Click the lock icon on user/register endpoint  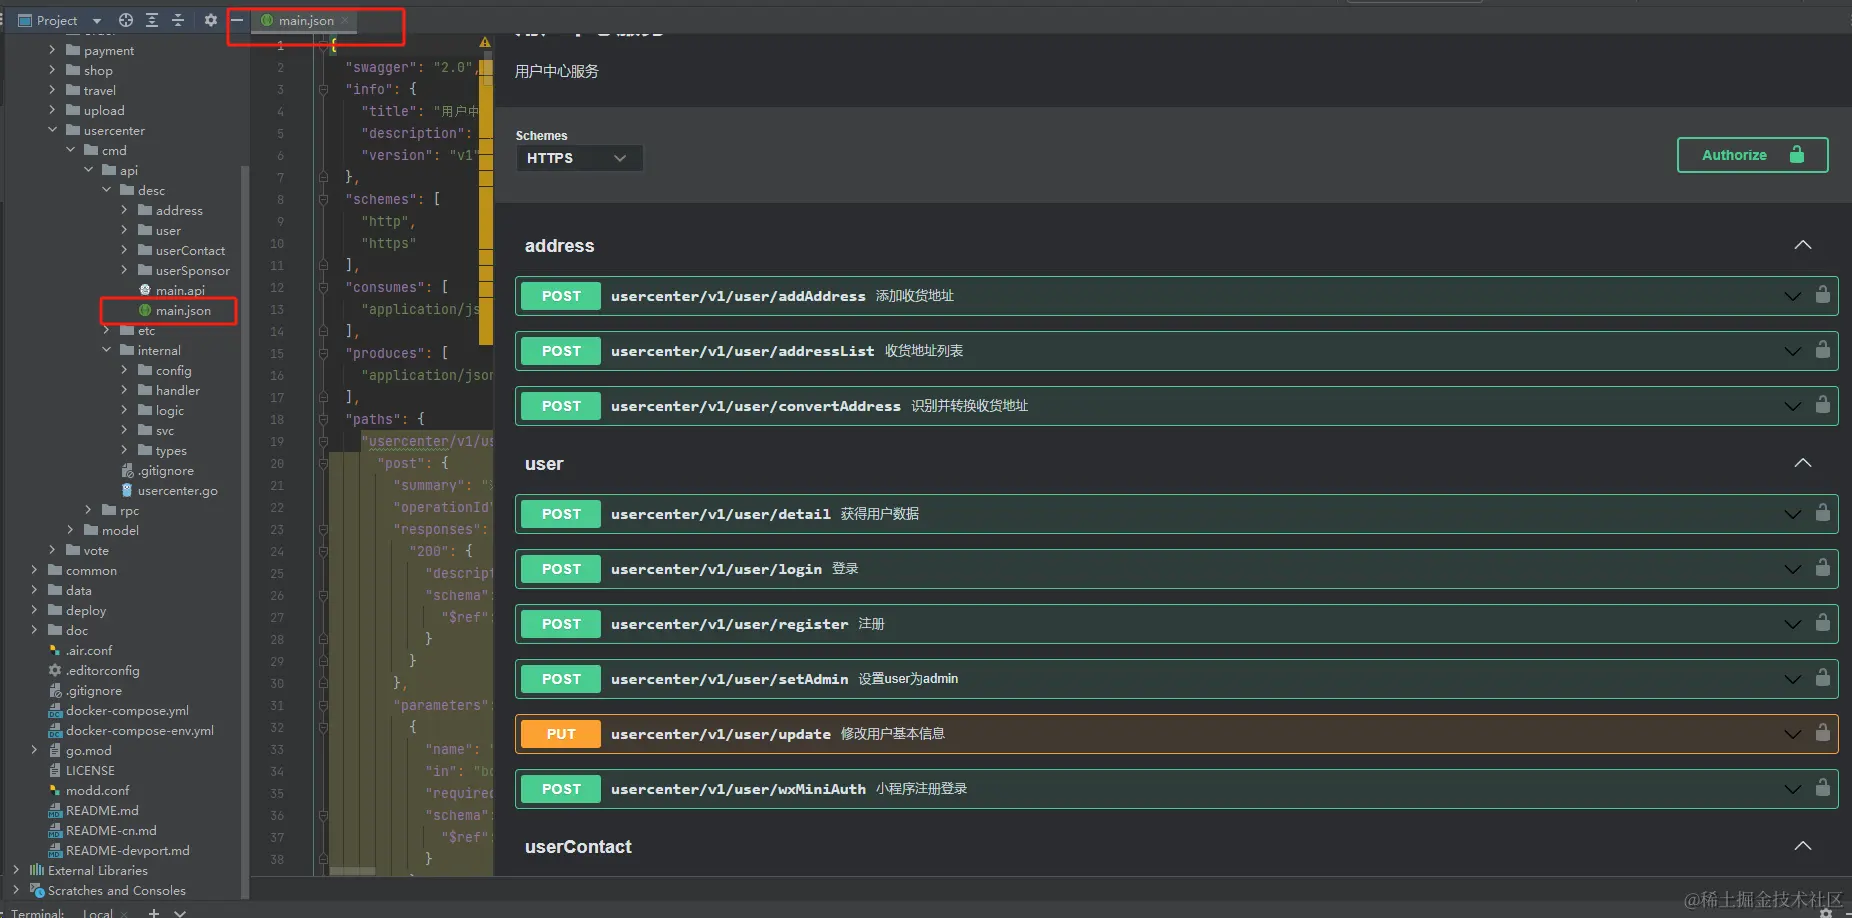coord(1823,623)
